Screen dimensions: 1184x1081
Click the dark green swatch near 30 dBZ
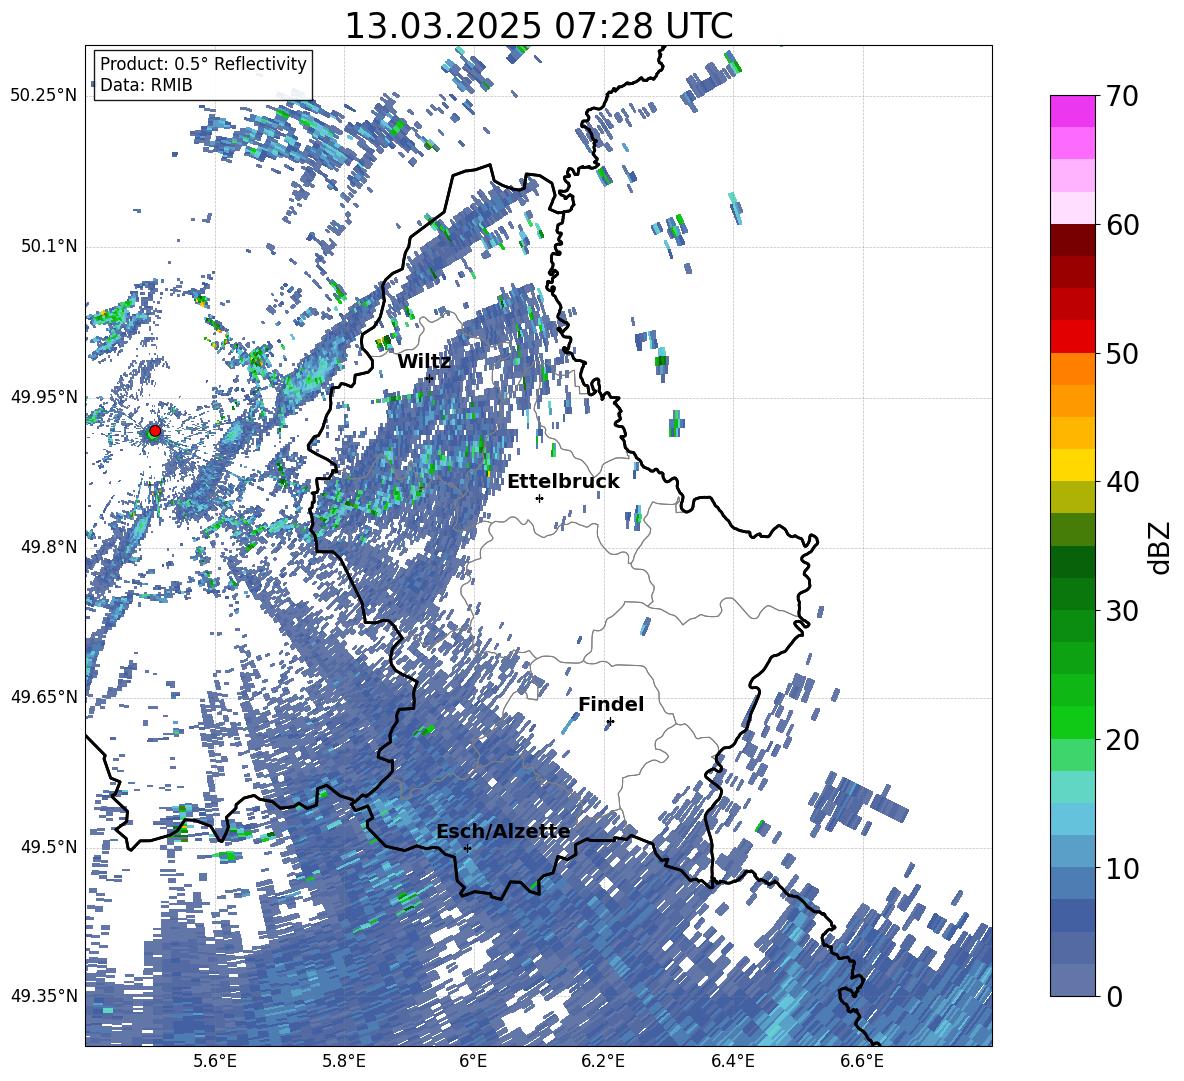pos(1072,593)
